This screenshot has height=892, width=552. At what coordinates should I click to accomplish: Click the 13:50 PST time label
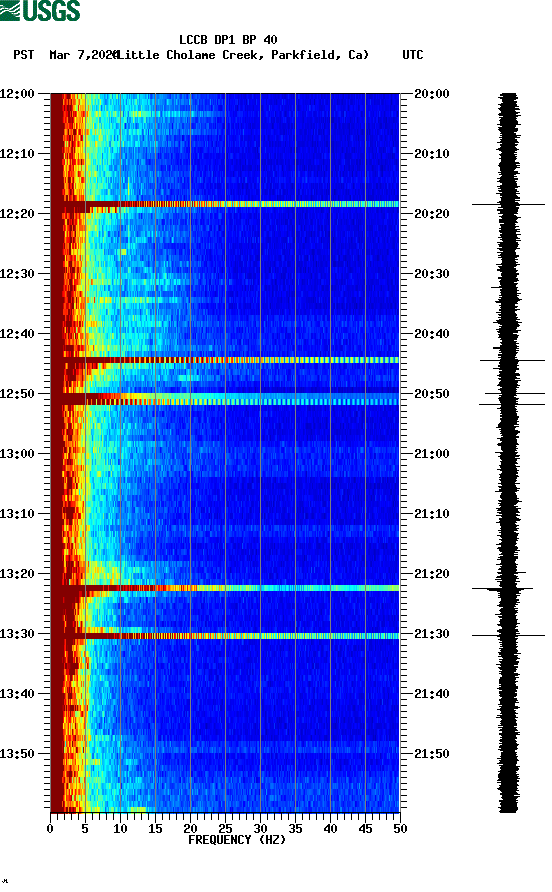pos(18,754)
